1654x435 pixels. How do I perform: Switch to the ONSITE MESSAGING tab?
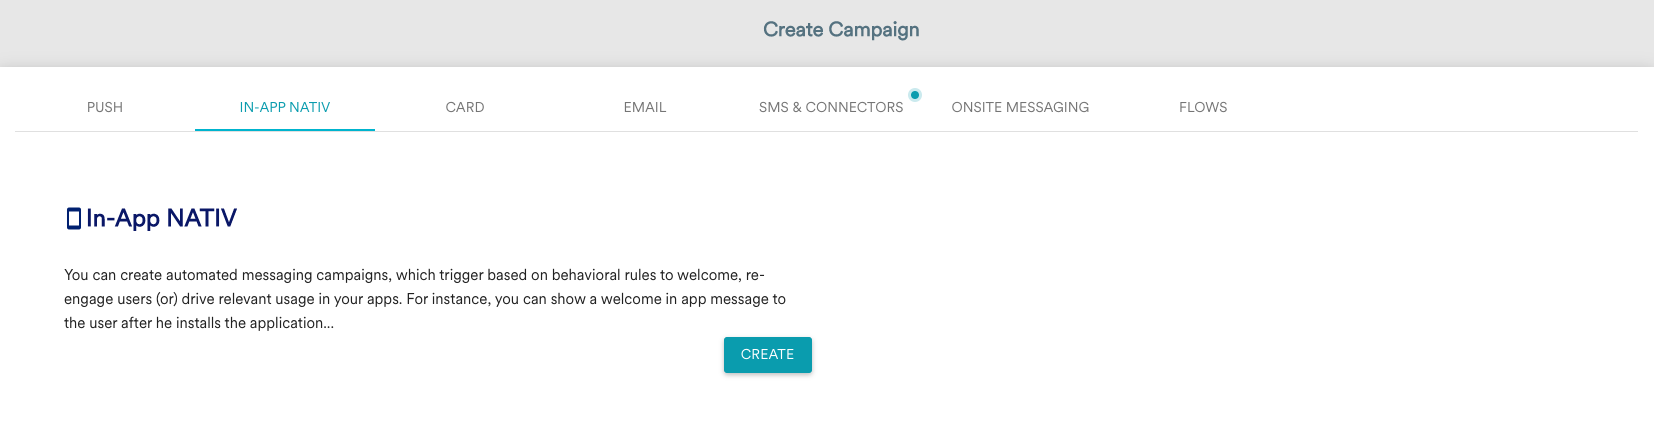click(x=1020, y=107)
